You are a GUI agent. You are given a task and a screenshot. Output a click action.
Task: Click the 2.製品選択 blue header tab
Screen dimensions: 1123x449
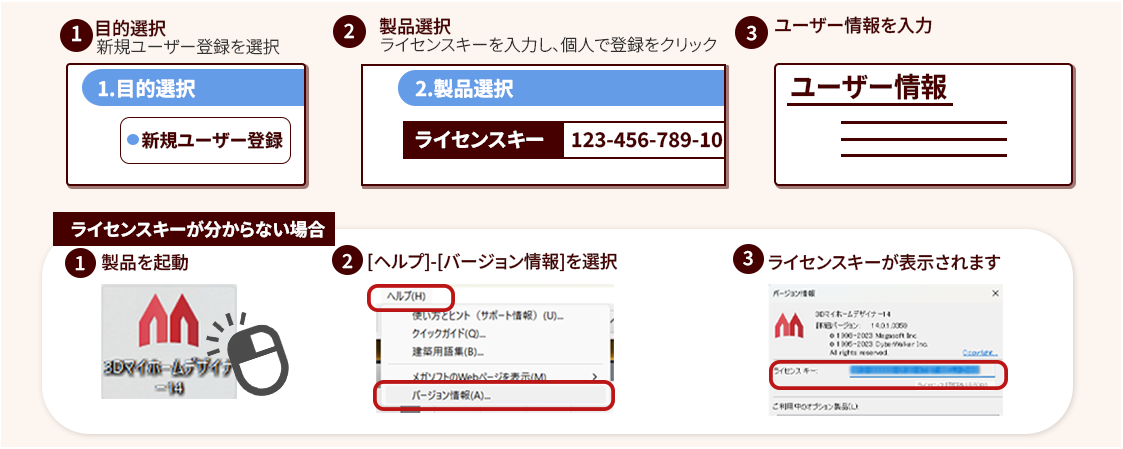560,88
